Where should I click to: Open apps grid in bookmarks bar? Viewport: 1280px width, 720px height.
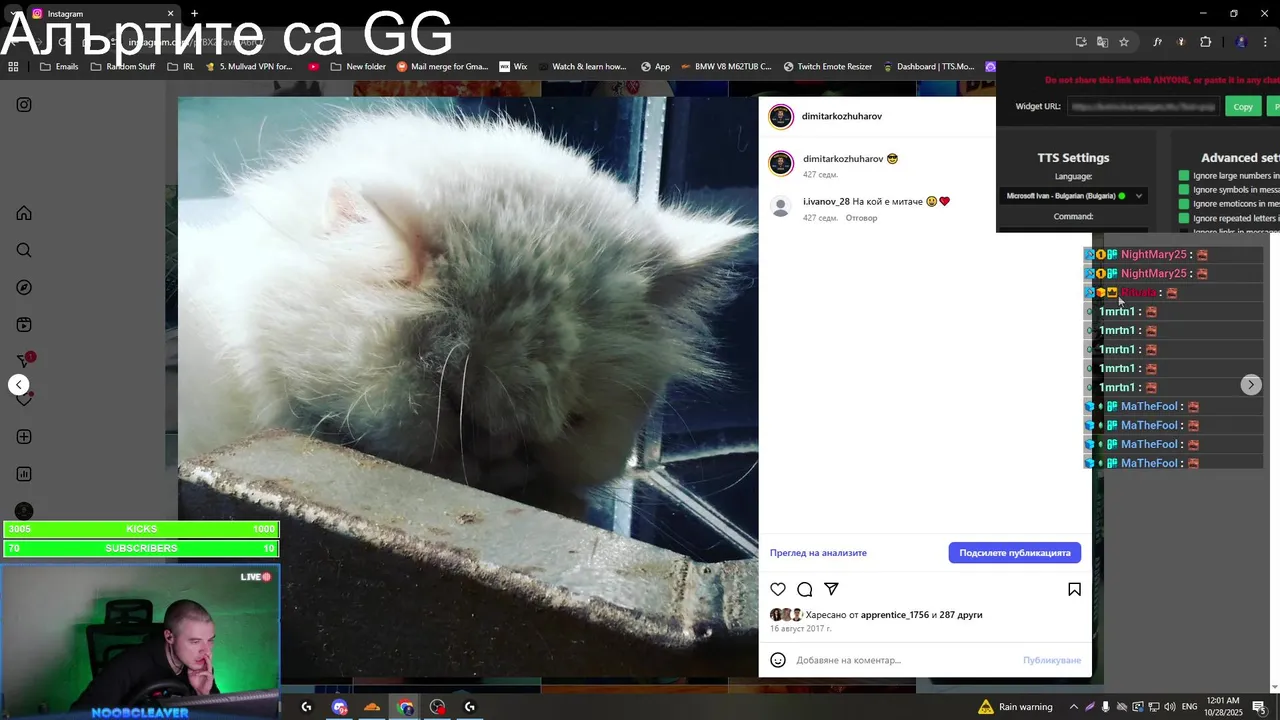[x=13, y=67]
